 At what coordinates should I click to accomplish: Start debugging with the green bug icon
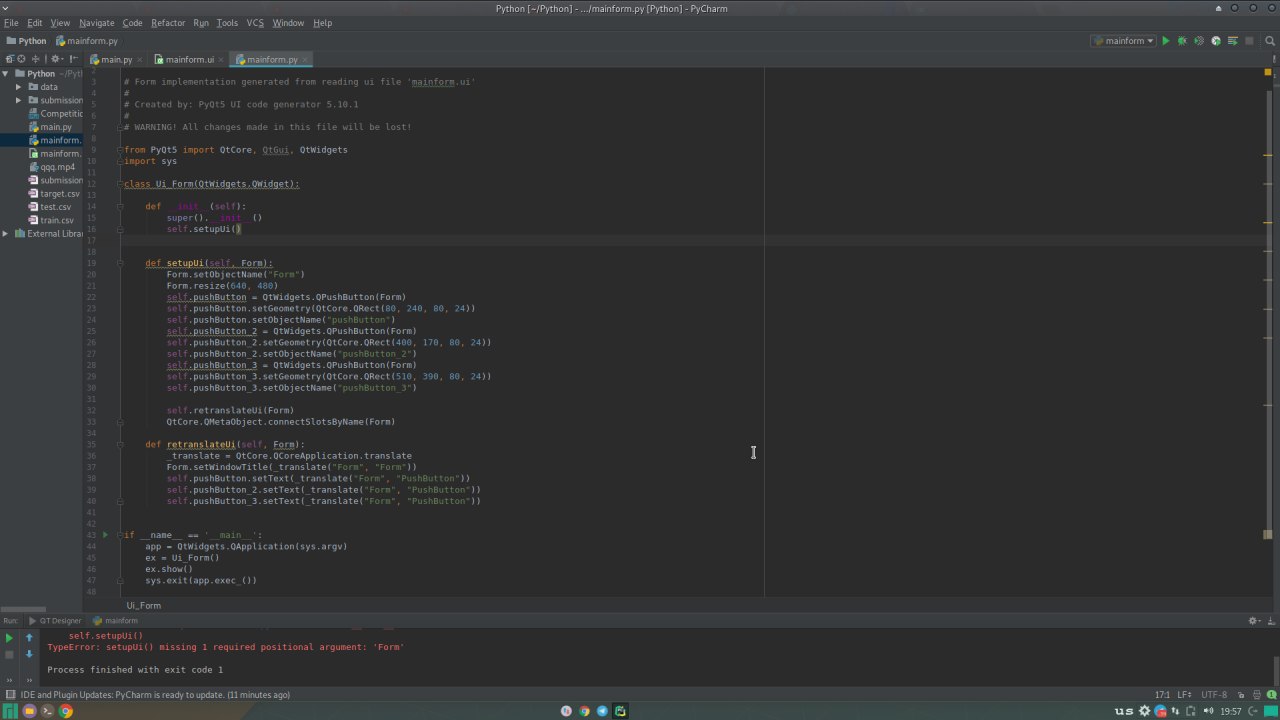1182,41
